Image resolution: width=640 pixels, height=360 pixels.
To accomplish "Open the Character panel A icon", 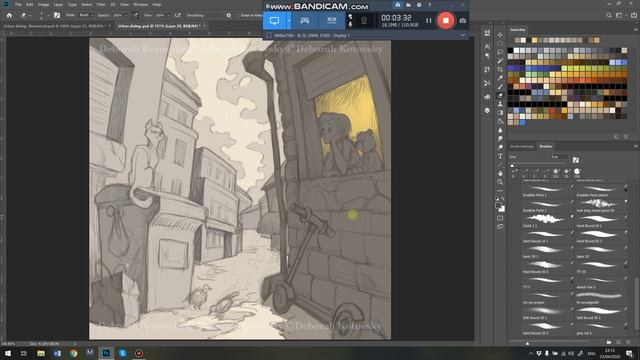I will point(487,47).
